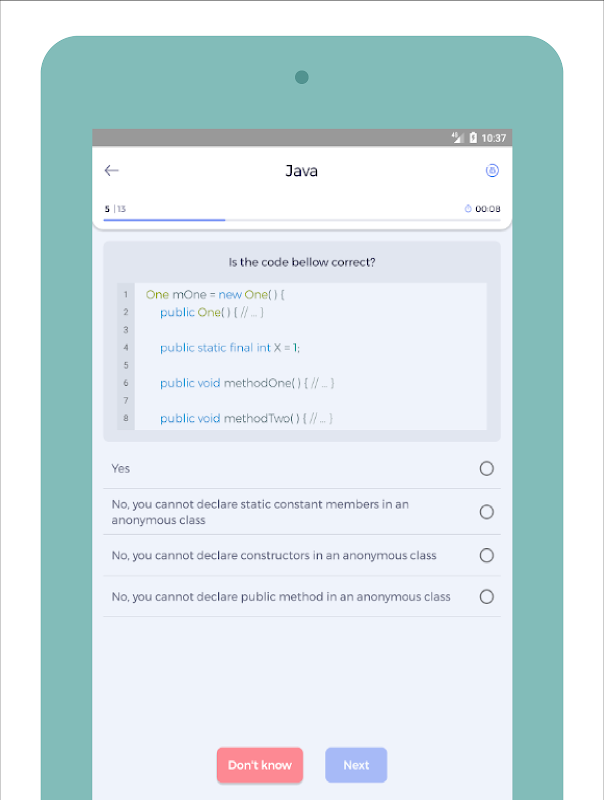604x800 pixels.
Task: Tap the timer clock icon
Action: [x=468, y=208]
